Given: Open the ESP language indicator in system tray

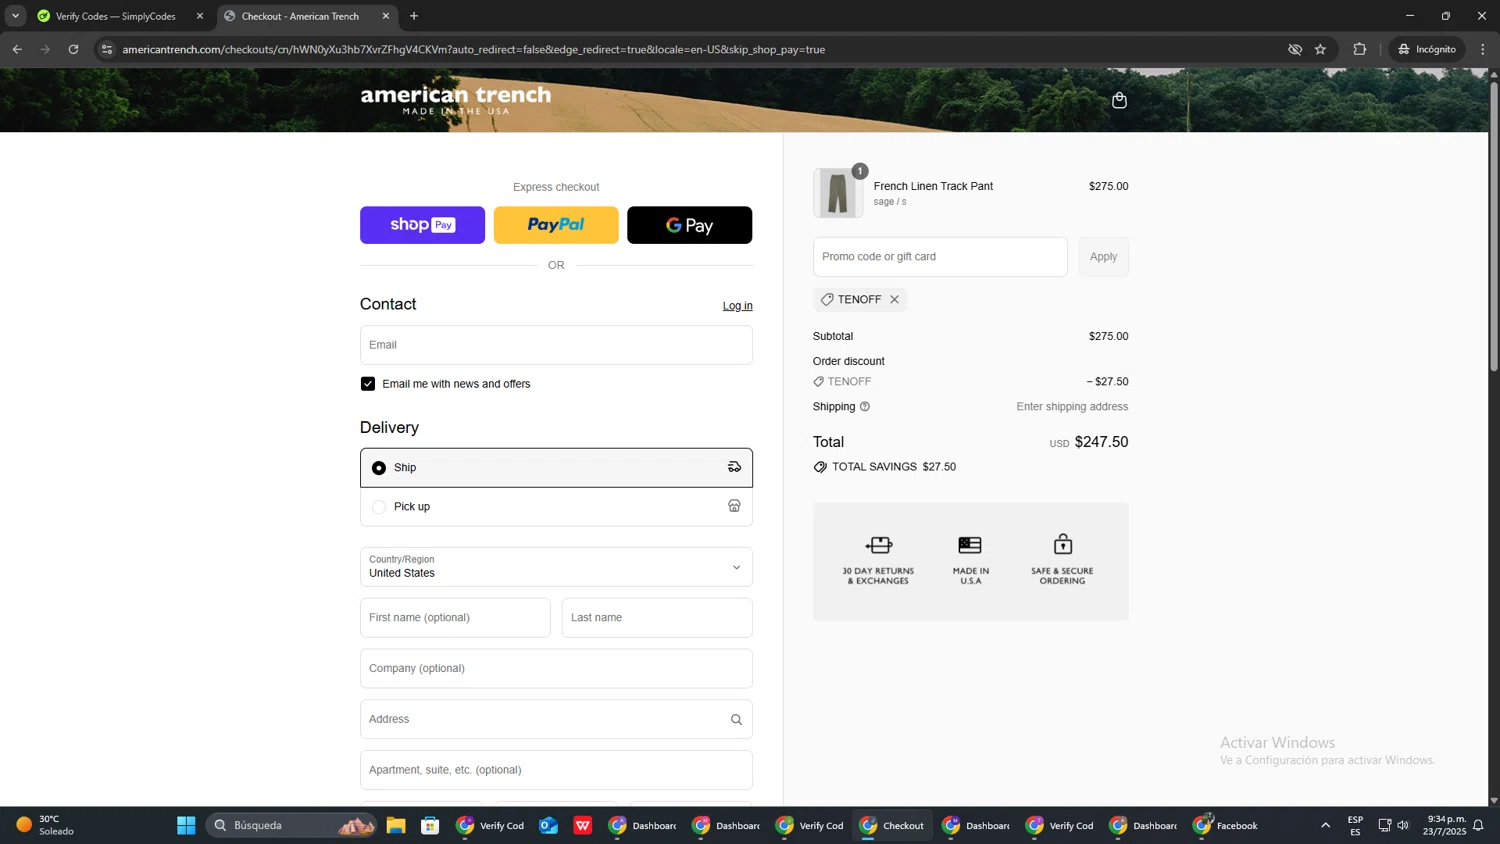Looking at the screenshot, I should 1355,826.
